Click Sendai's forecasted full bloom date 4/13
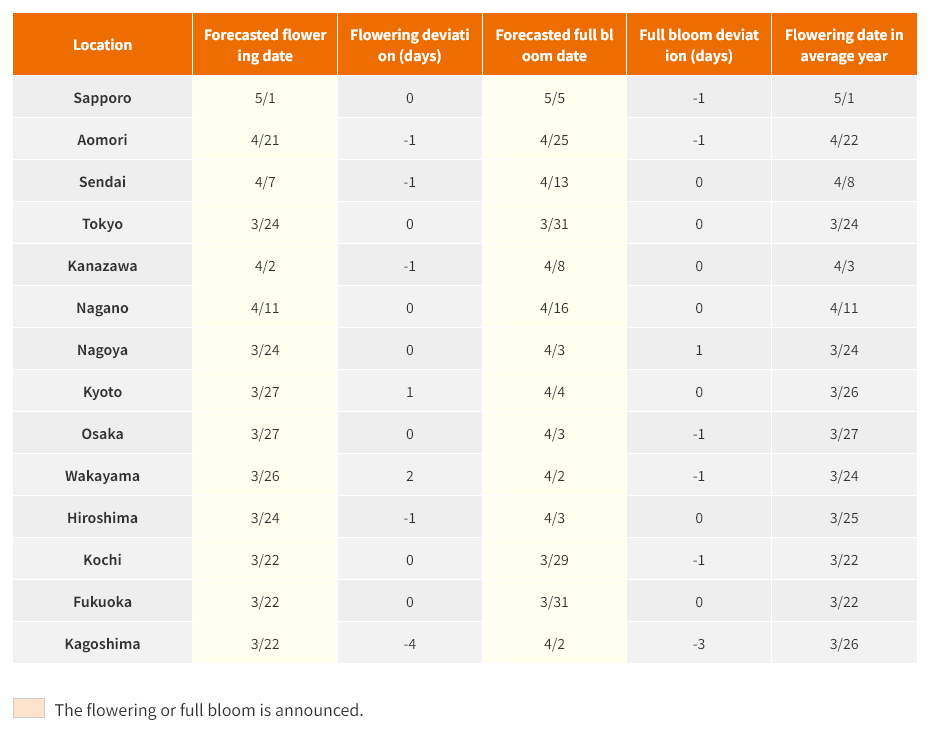The height and width of the screenshot is (738, 930). pos(554,182)
